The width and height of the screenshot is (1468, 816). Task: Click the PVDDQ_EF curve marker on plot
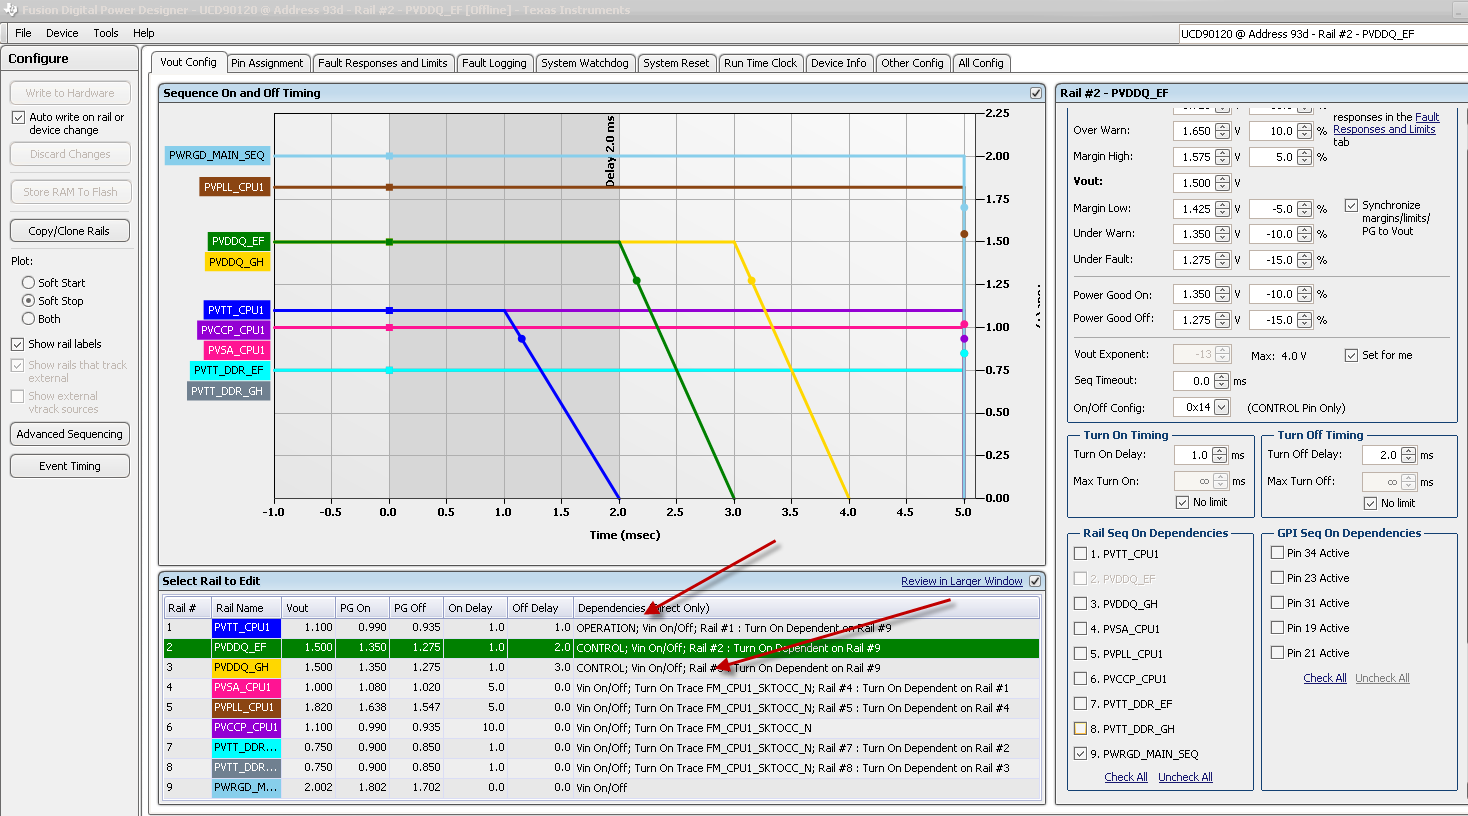(637, 281)
